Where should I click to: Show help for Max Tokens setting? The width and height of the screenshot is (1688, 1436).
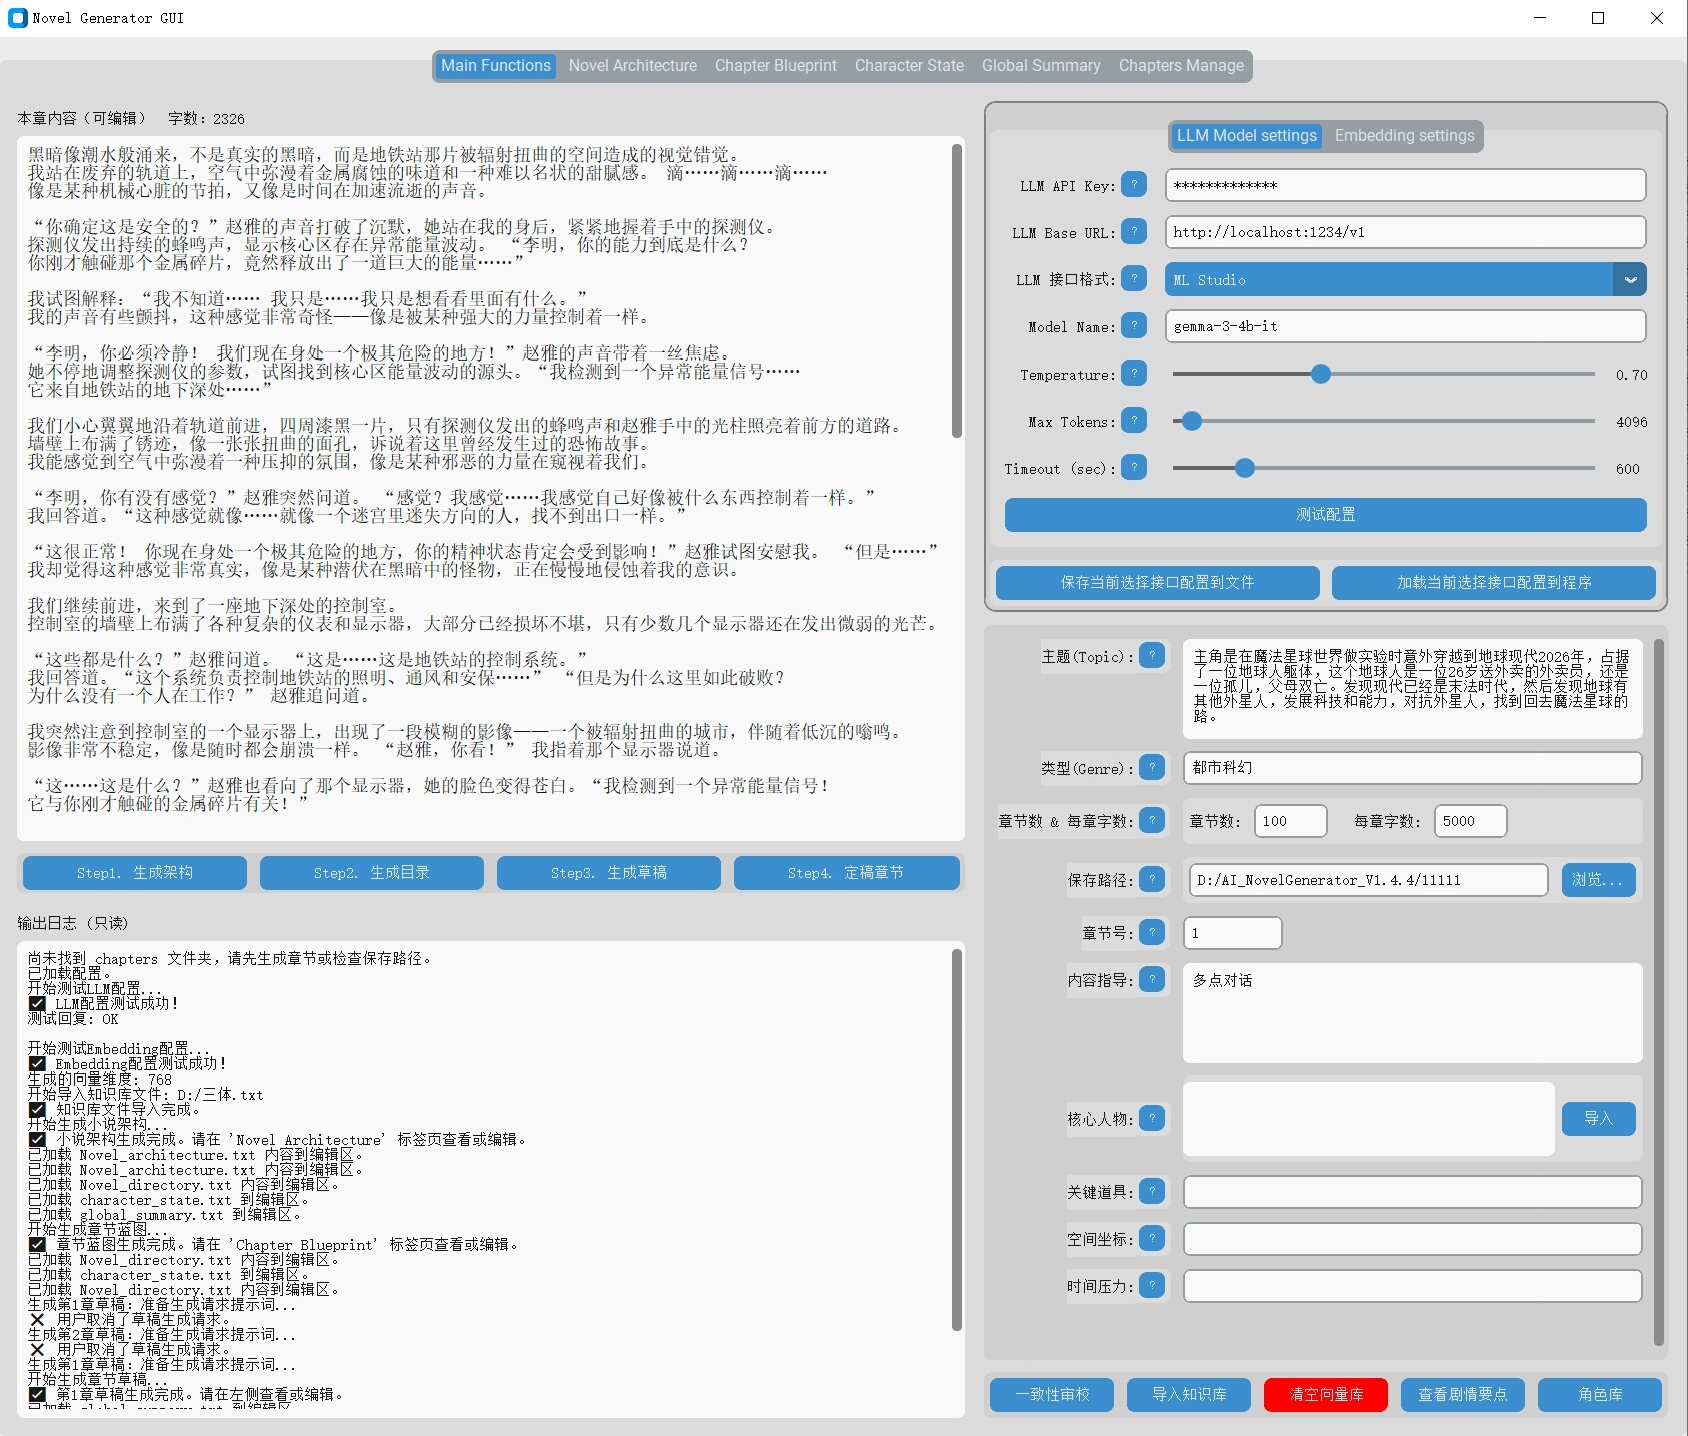click(x=1134, y=421)
